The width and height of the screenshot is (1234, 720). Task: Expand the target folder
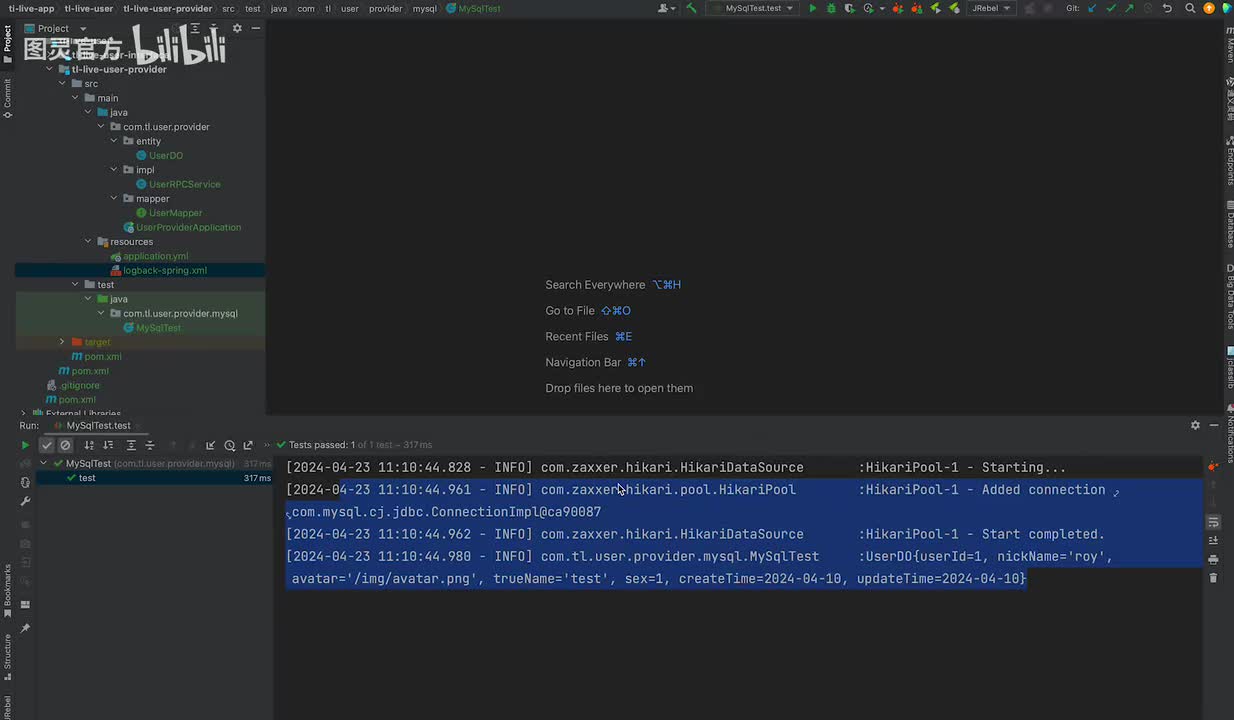pyautogui.click(x=62, y=342)
